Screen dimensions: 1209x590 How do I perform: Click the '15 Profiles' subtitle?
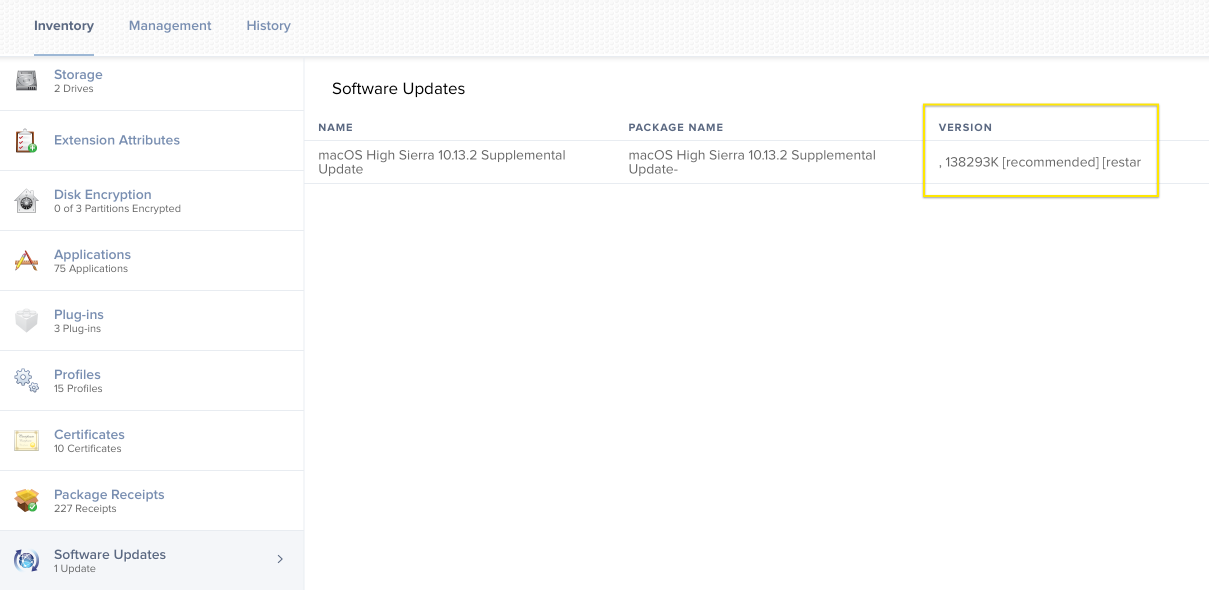78,389
